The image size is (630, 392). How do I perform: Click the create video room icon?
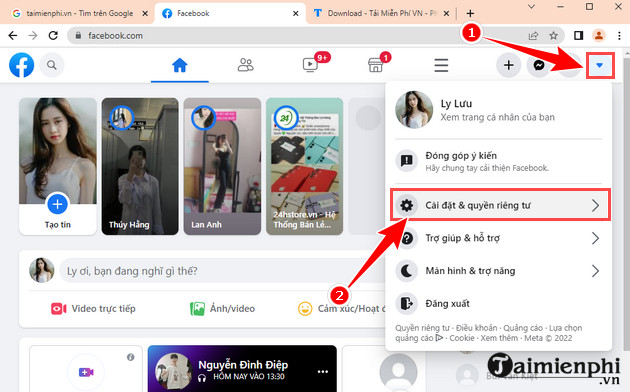pos(86,372)
